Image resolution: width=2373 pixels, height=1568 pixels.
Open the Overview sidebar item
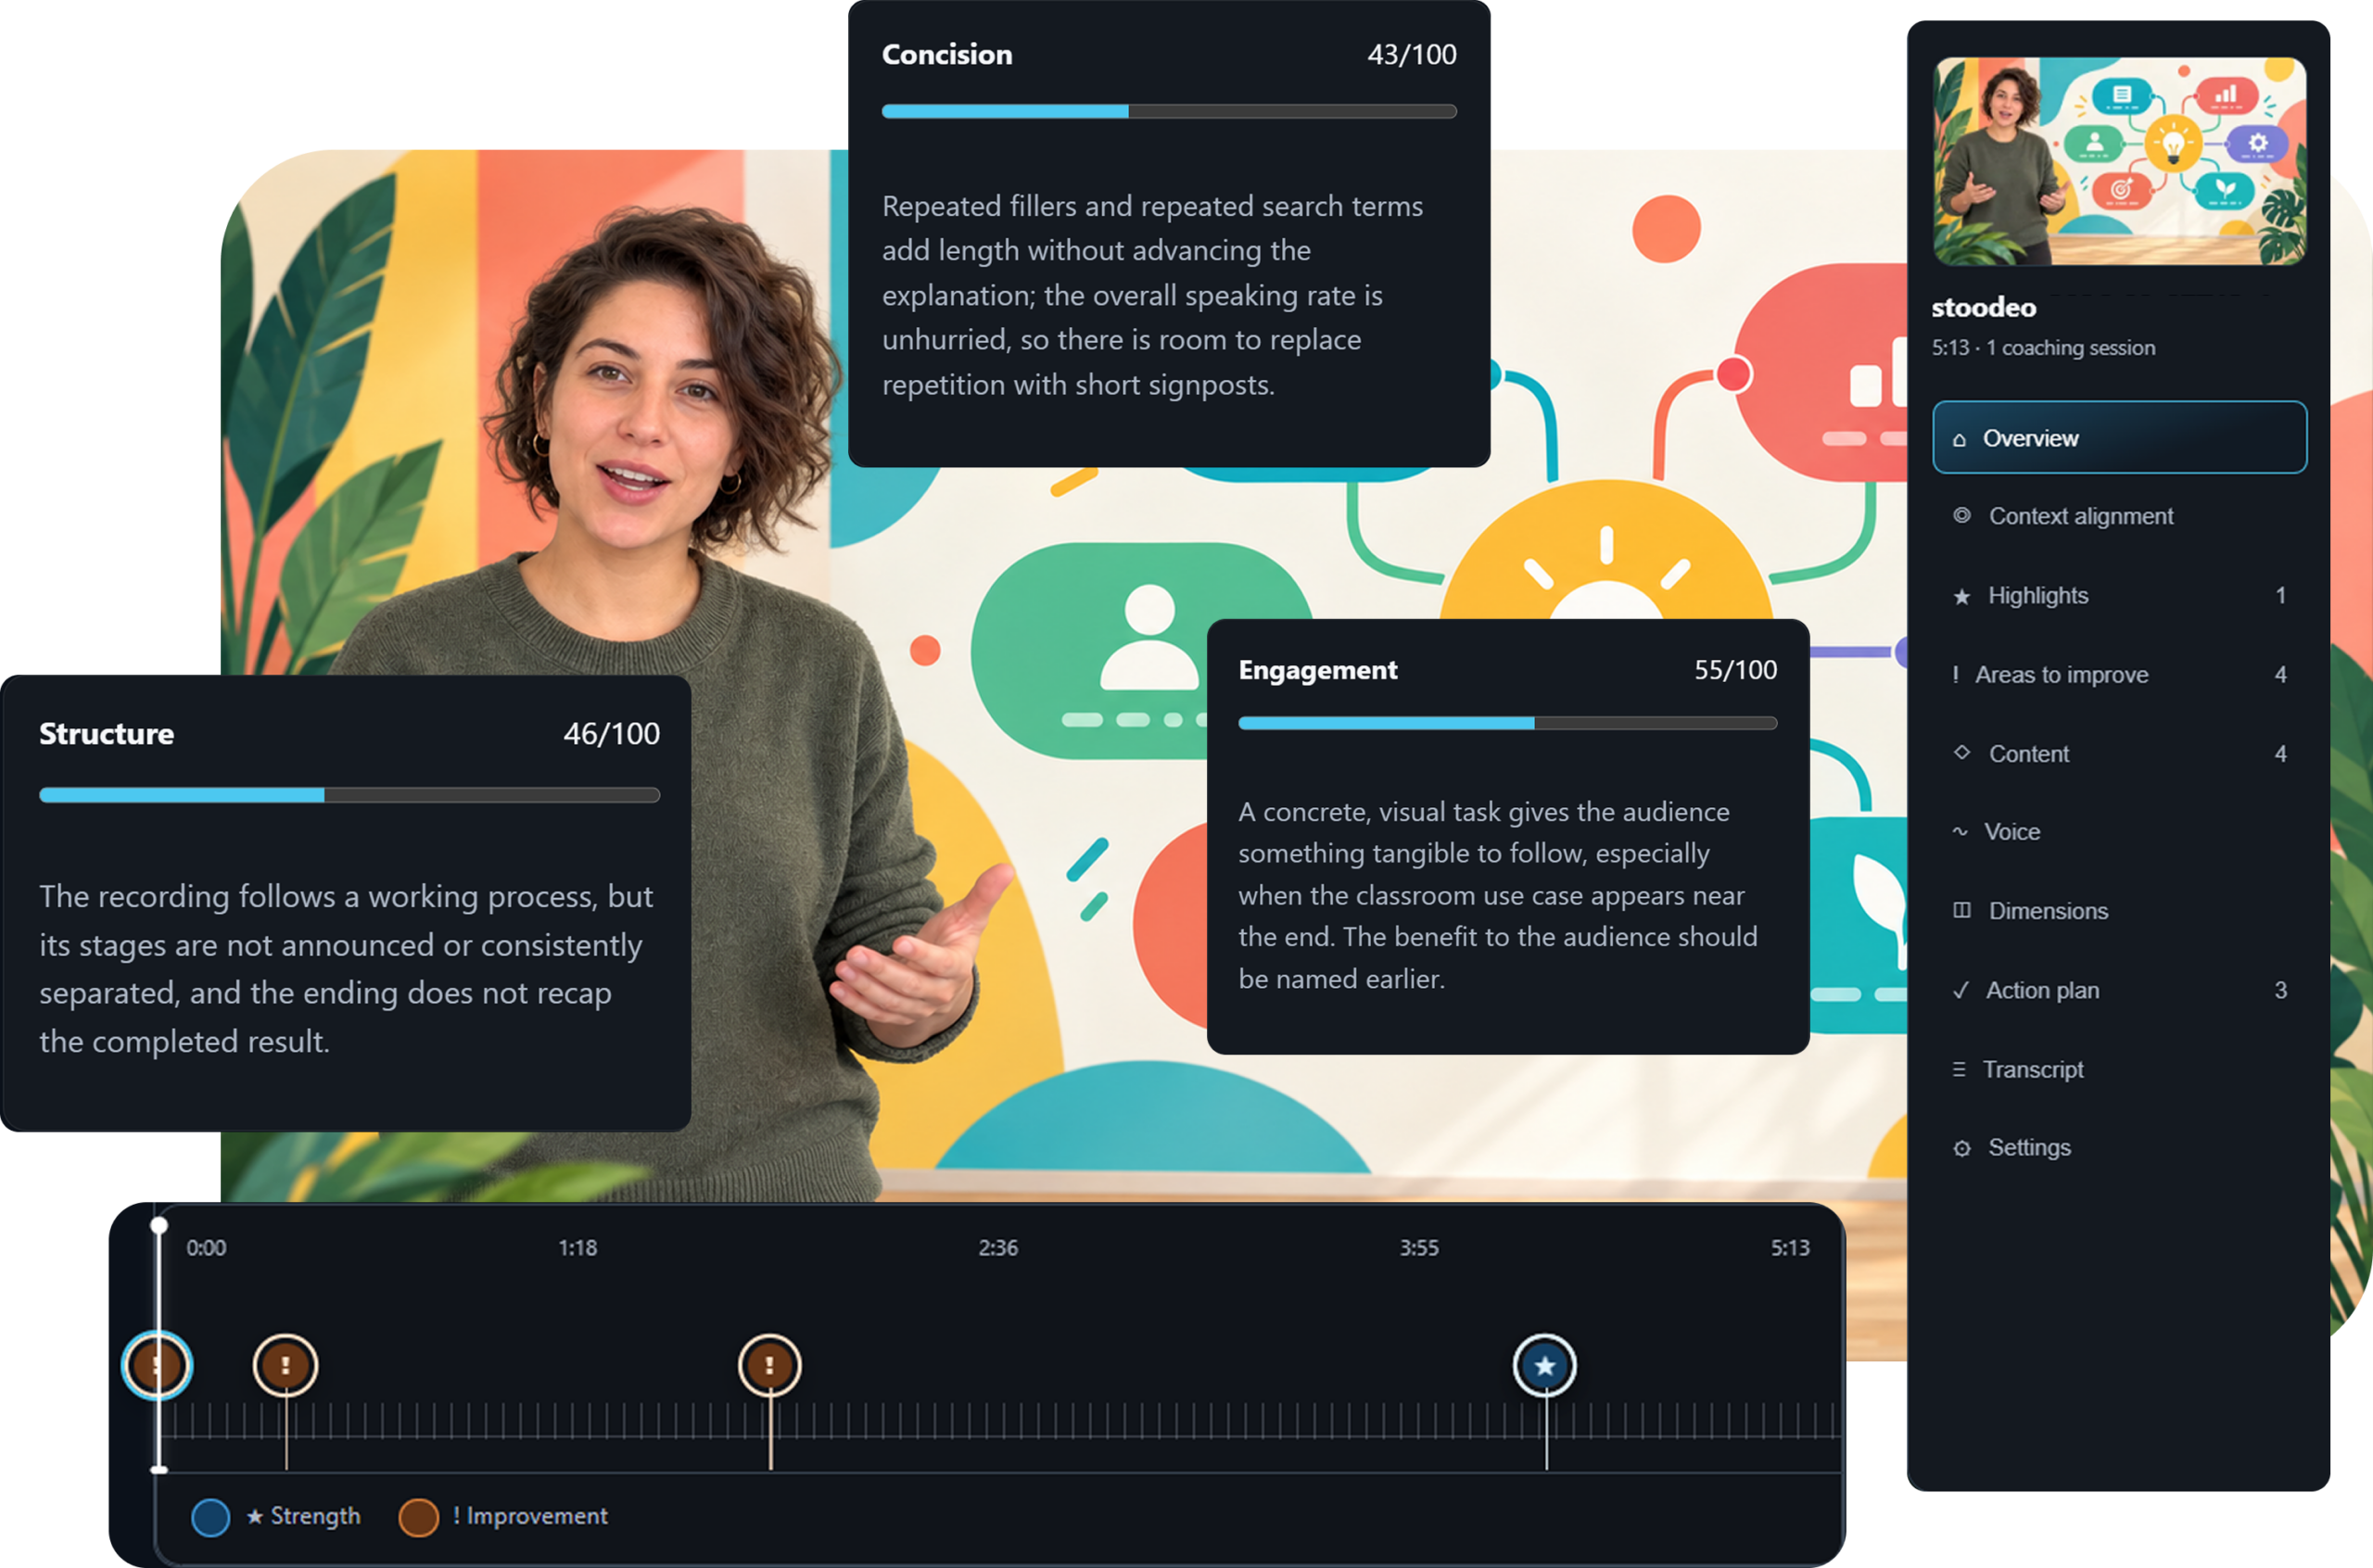2119,438
